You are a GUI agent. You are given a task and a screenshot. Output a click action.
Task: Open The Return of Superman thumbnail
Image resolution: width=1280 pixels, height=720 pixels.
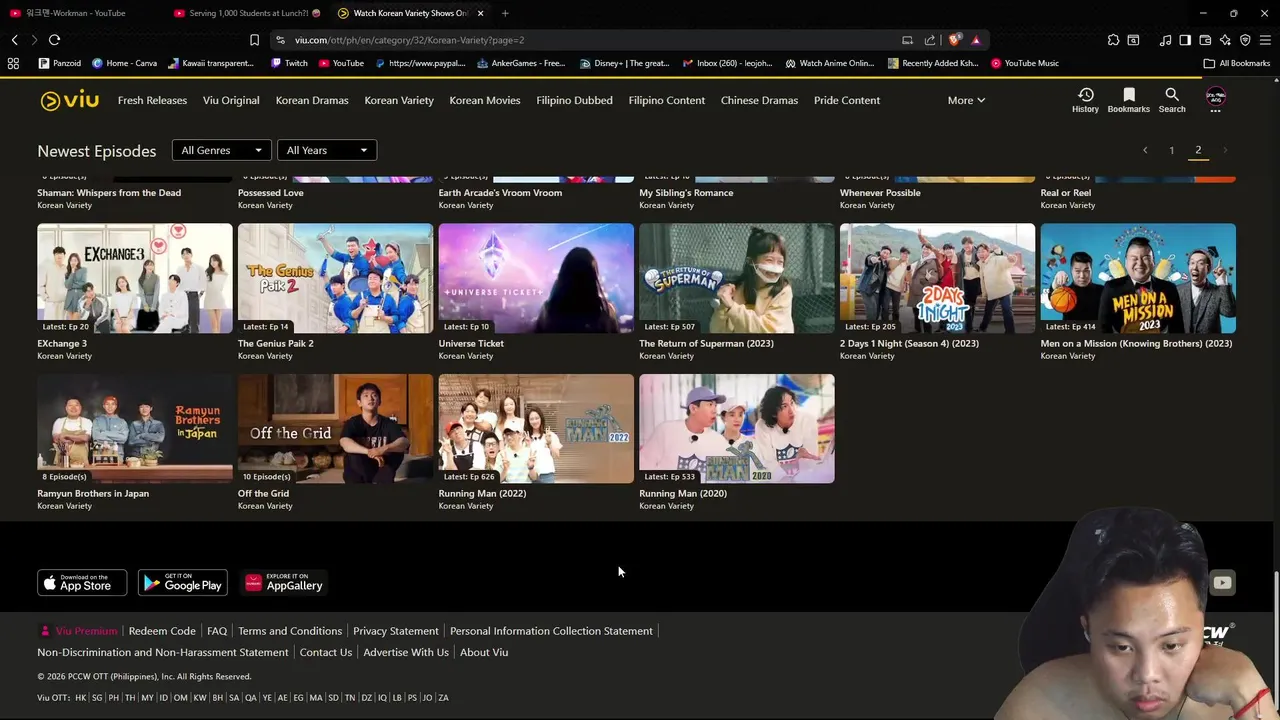coord(737,278)
